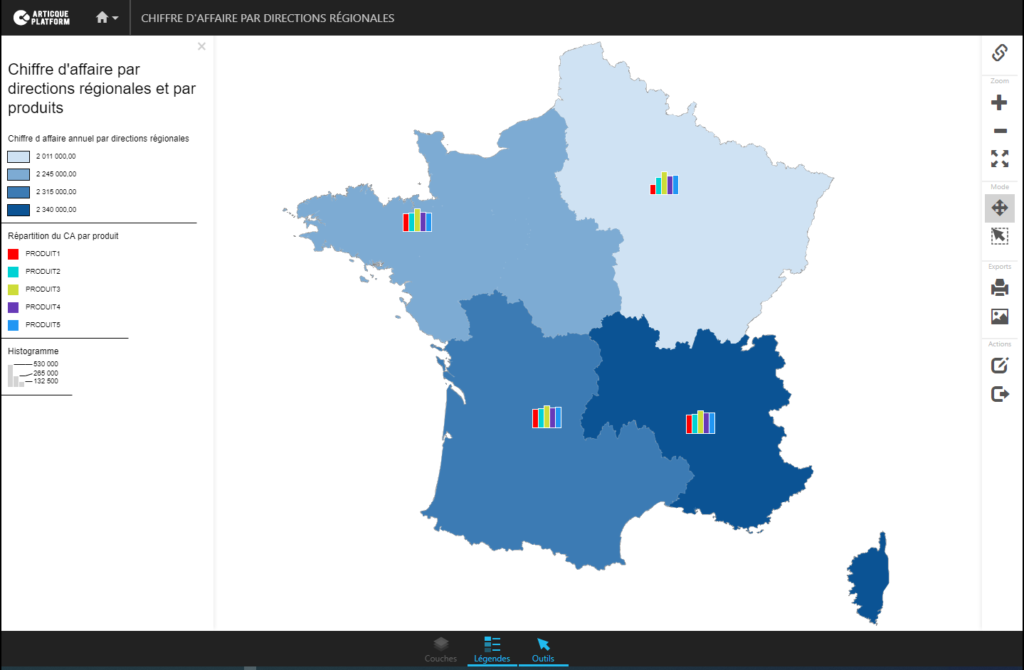
Task: Fit the map to full screen
Action: point(999,158)
